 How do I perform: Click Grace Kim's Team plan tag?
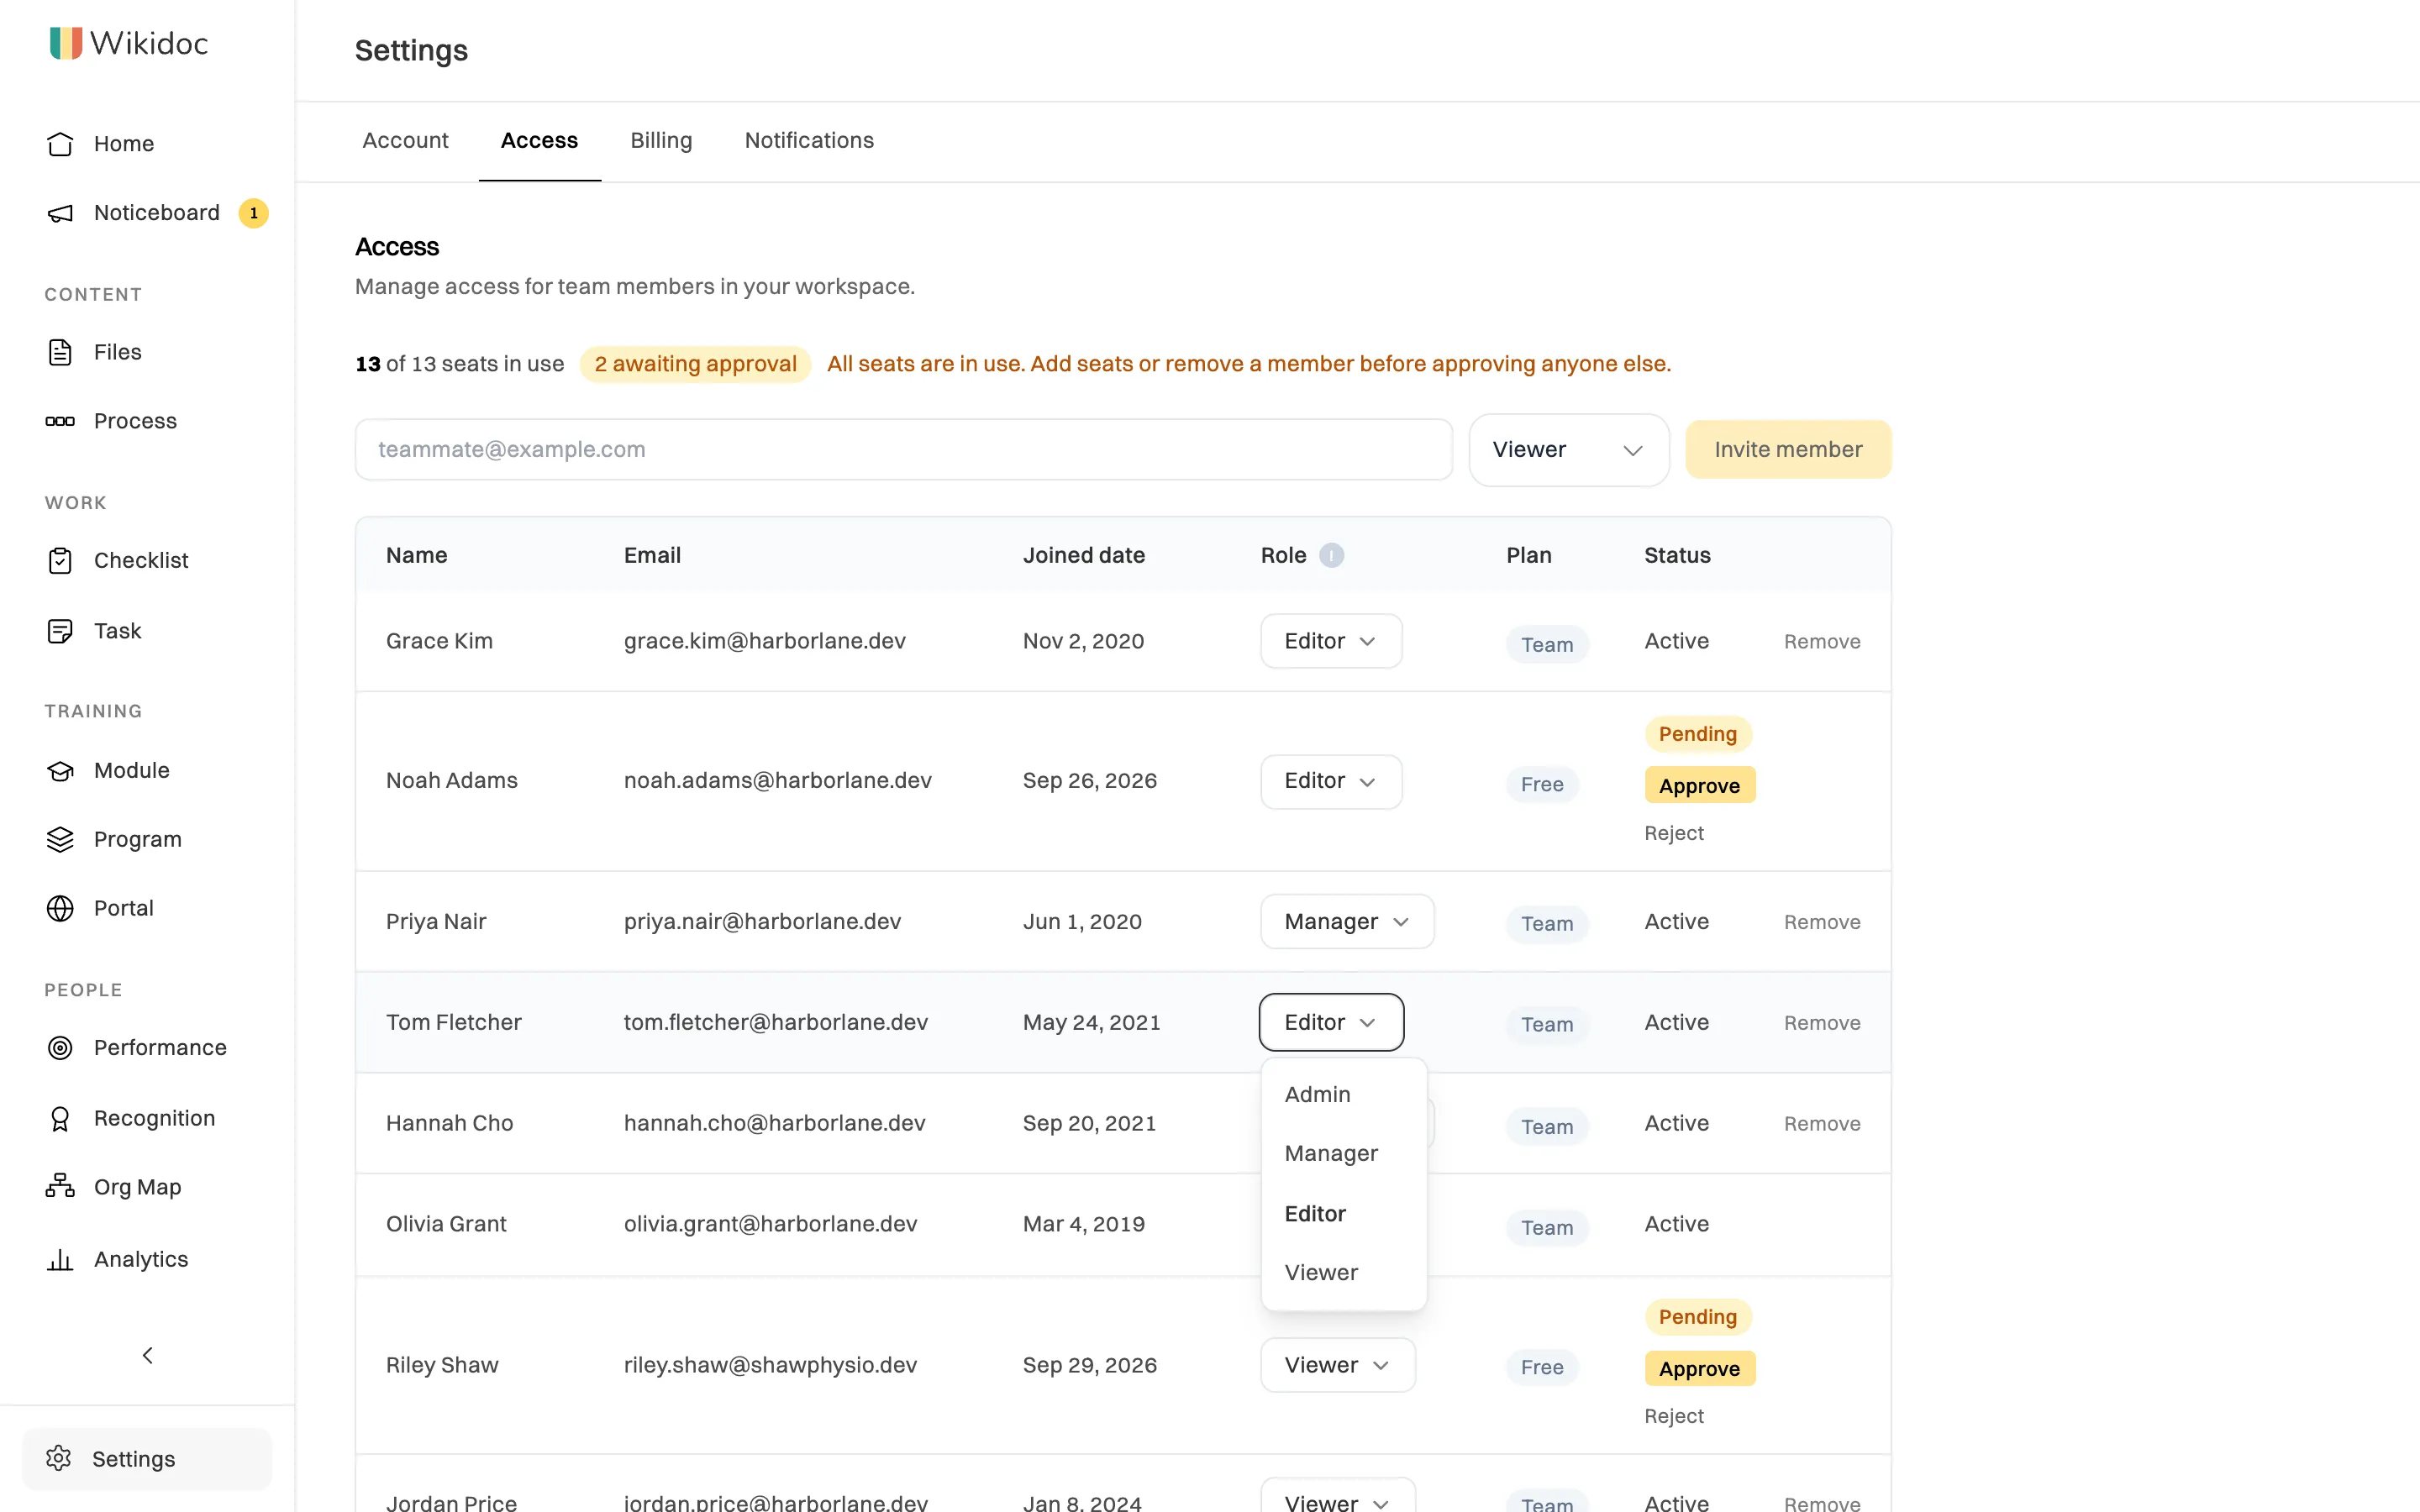[1546, 645]
